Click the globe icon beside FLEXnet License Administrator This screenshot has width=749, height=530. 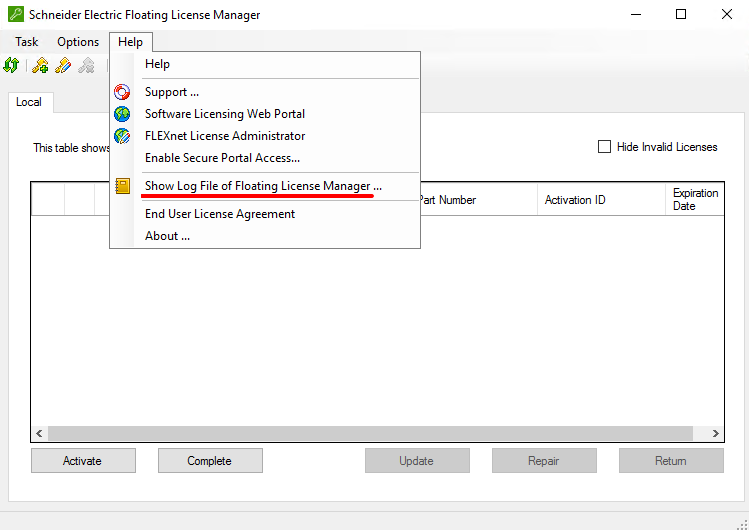pos(122,136)
